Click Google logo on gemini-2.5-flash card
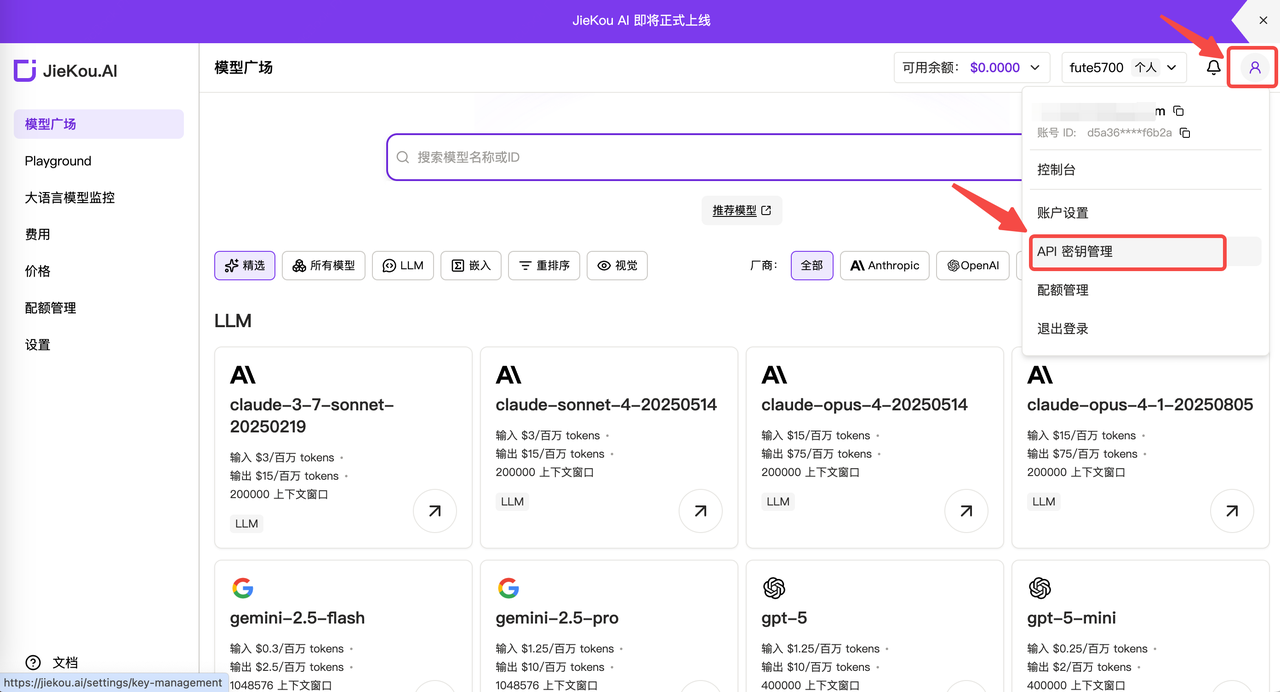This screenshot has height=692, width=1280. point(242,588)
